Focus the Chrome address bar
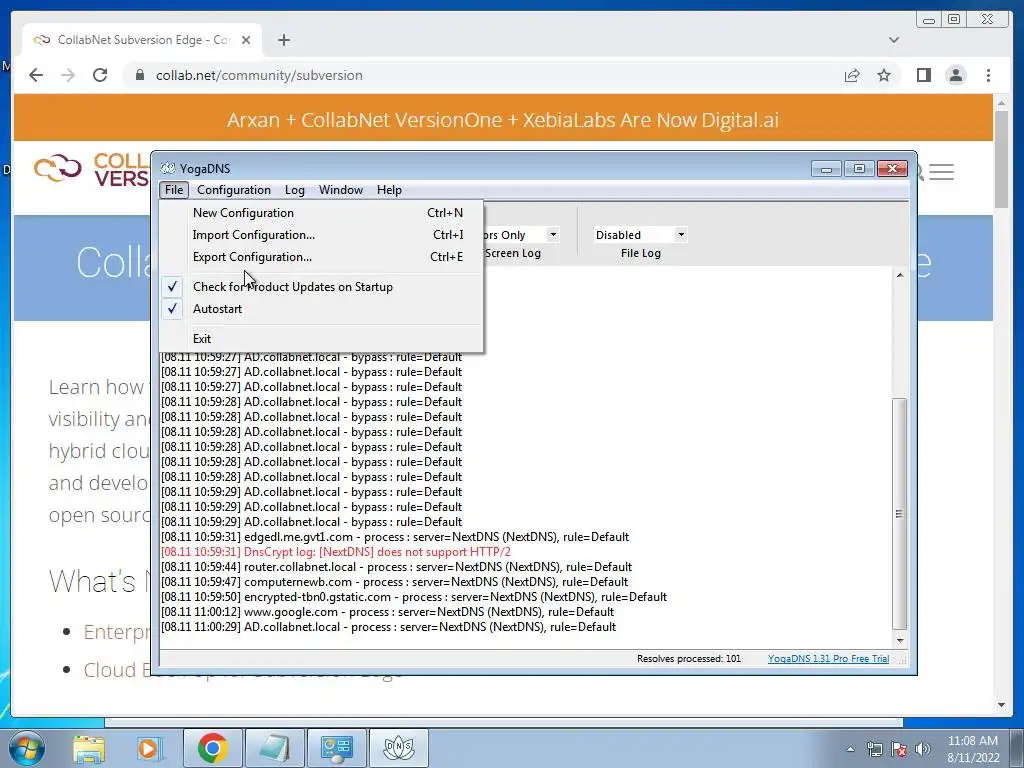The width and height of the screenshot is (1024, 768). tap(483, 75)
